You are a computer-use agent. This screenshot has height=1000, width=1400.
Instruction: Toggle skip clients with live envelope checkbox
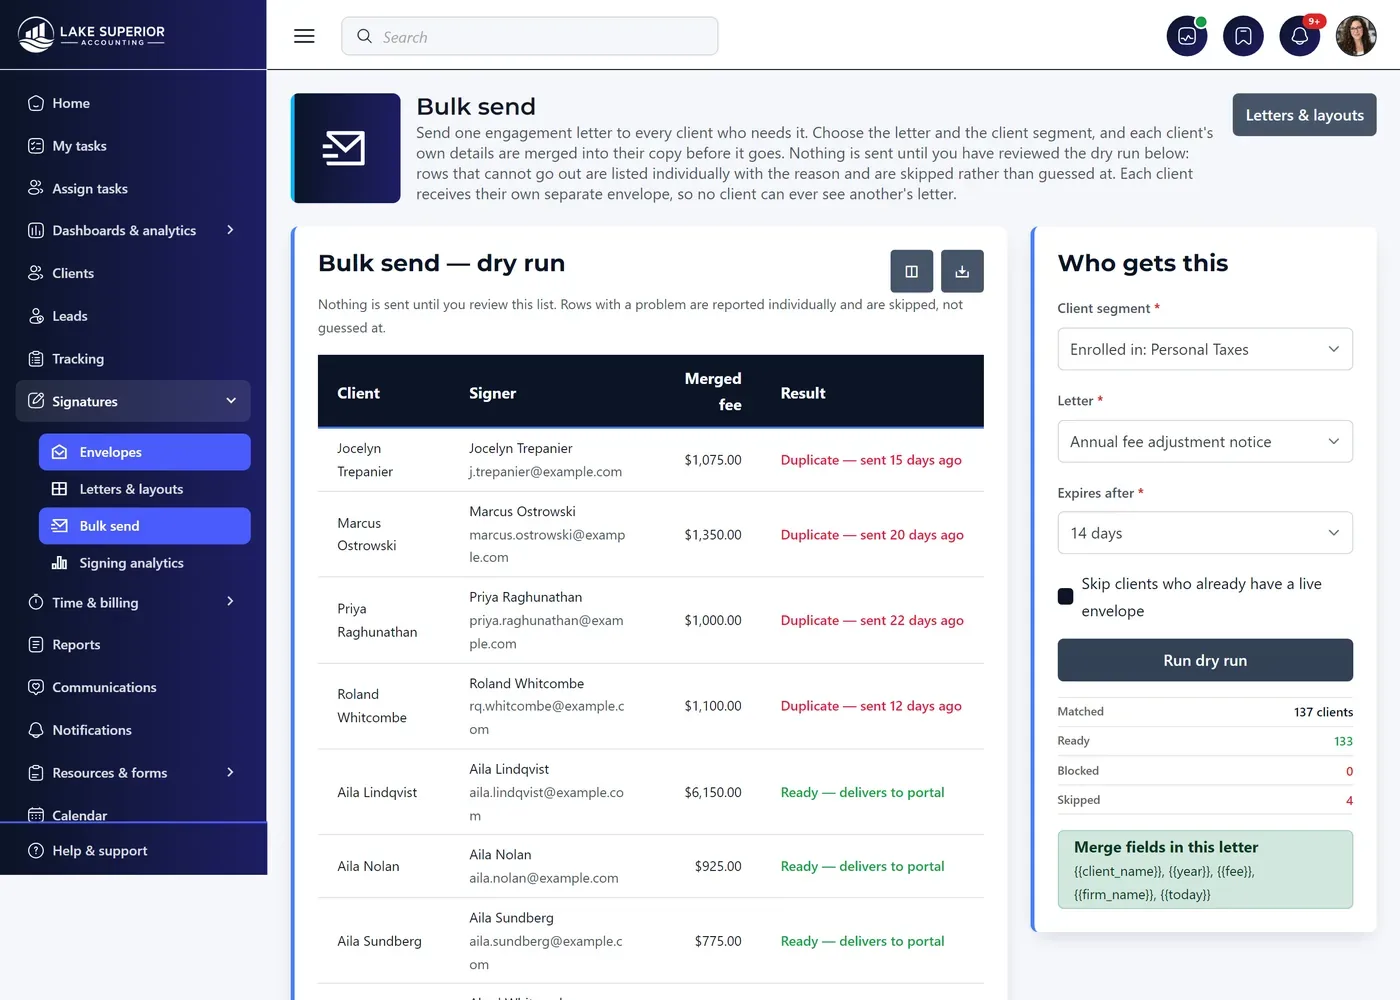[x=1066, y=597]
